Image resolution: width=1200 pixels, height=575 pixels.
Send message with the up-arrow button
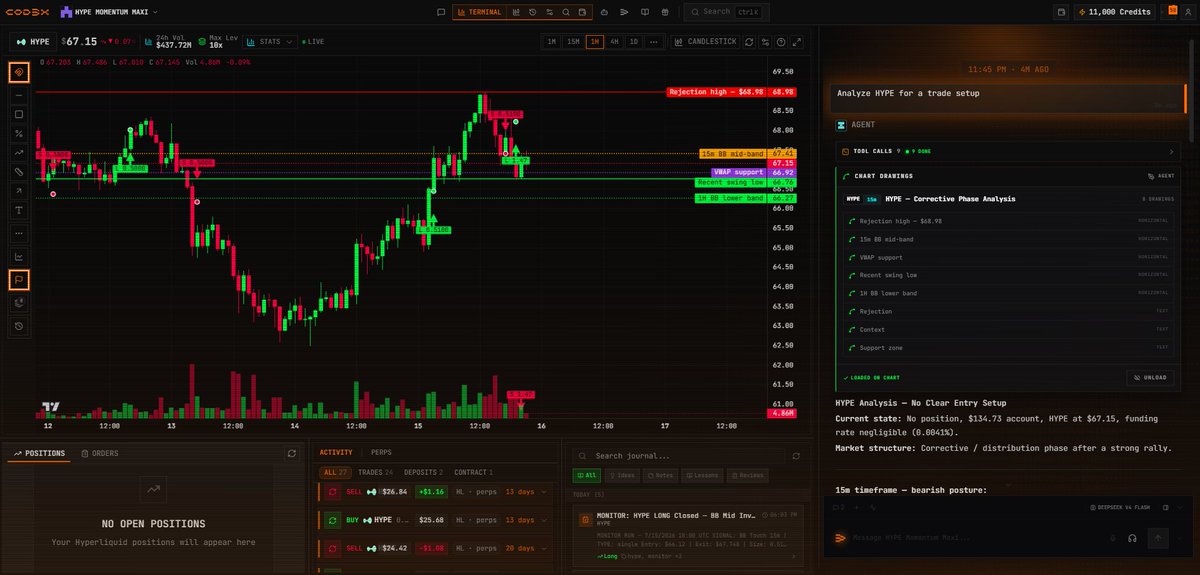[1159, 538]
